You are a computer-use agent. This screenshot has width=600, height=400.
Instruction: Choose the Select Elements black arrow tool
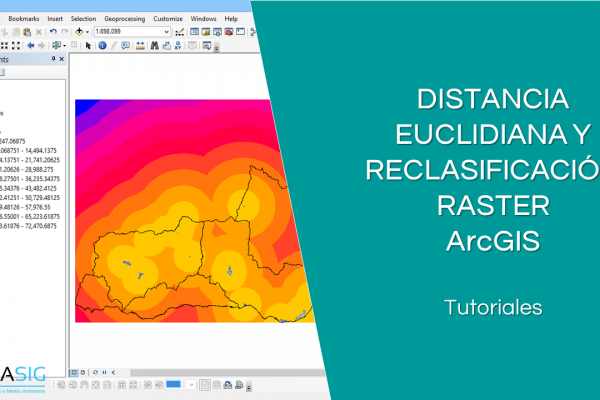point(88,46)
